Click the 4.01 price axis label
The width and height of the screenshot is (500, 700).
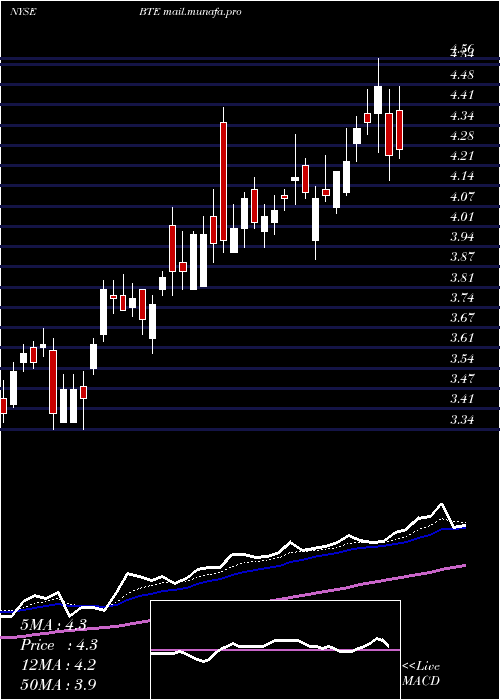point(462,217)
